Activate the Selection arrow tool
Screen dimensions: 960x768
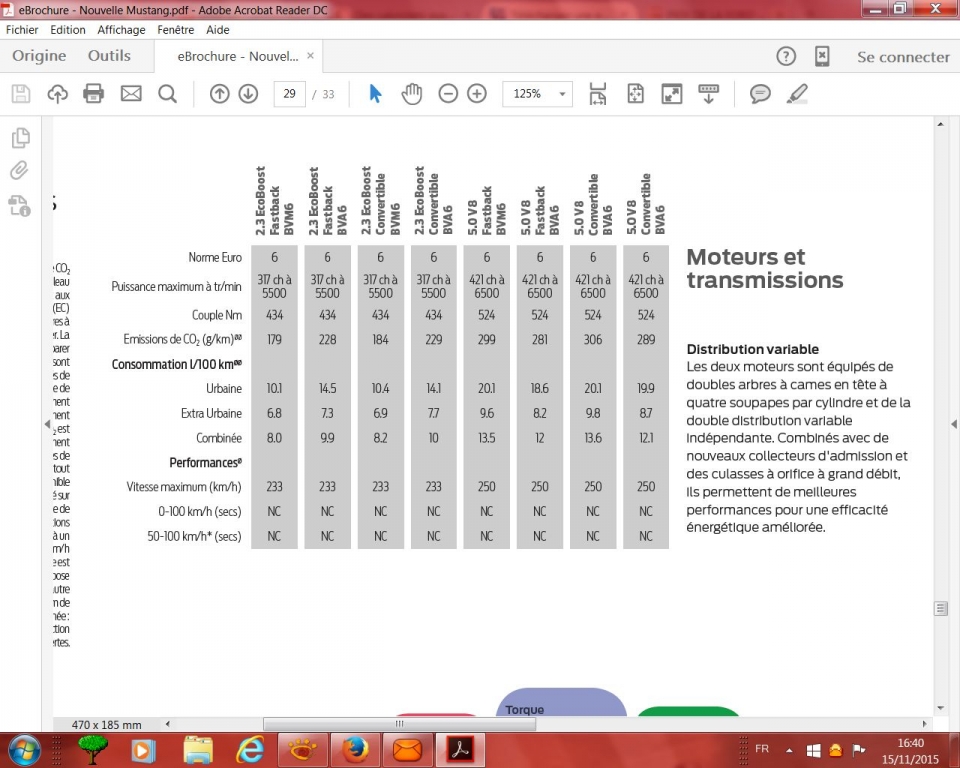click(x=375, y=94)
